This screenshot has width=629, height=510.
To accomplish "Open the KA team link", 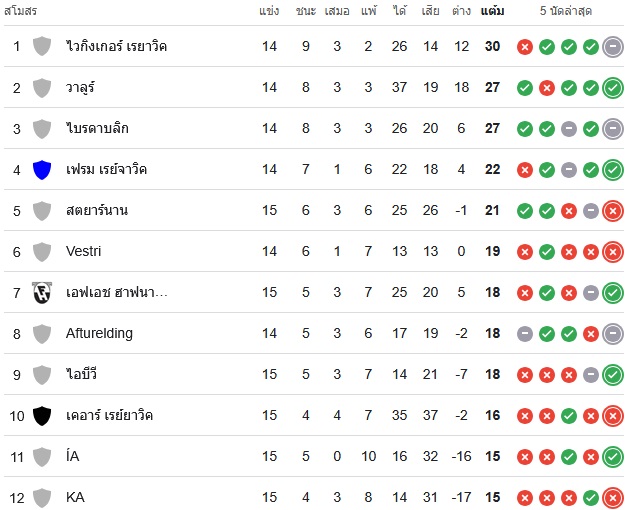I will (75, 498).
